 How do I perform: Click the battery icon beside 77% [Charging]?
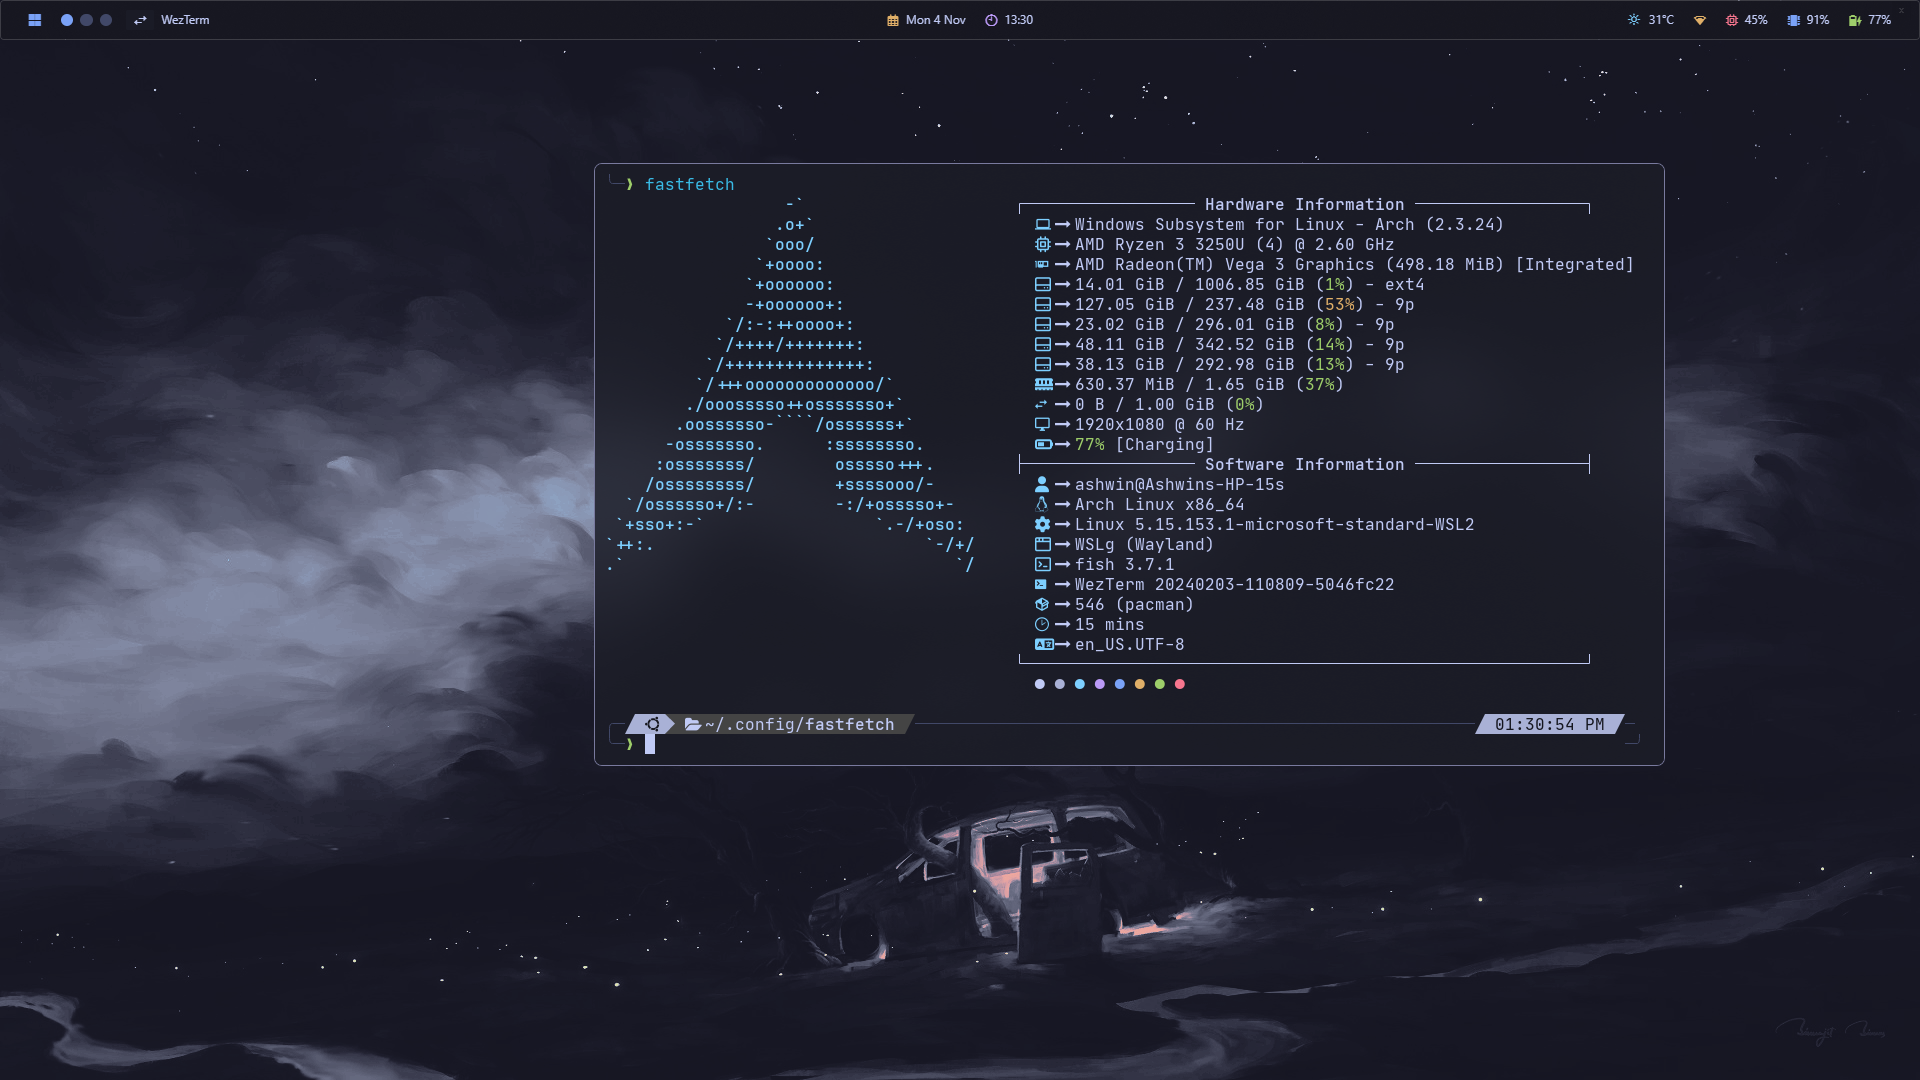tap(1043, 445)
